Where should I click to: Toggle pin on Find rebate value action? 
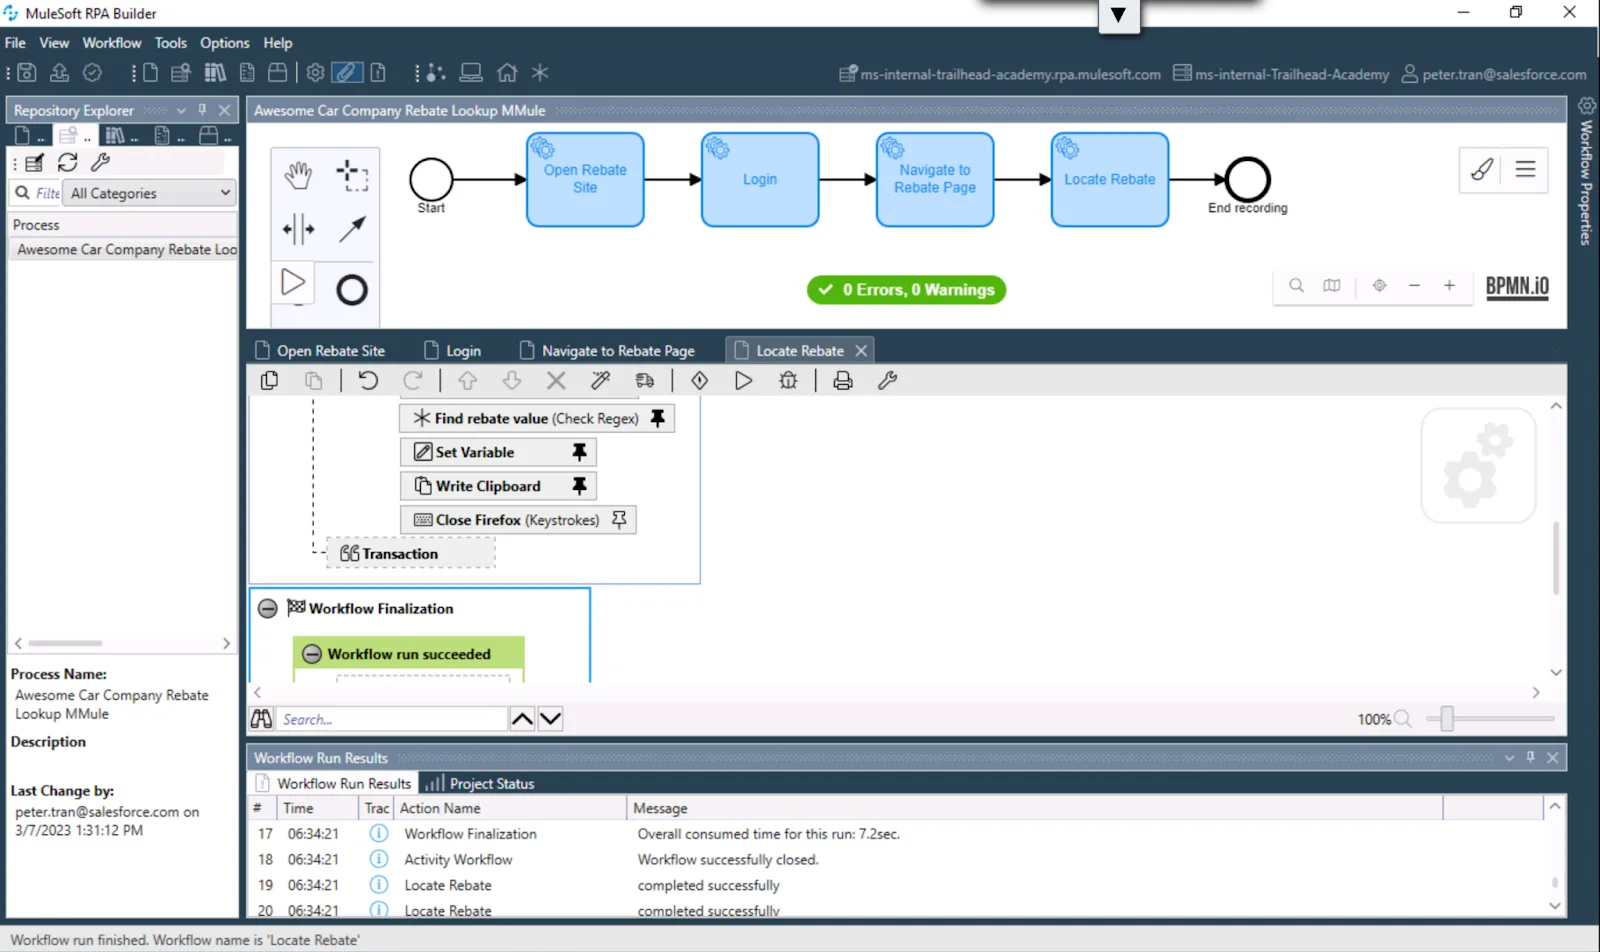658,418
